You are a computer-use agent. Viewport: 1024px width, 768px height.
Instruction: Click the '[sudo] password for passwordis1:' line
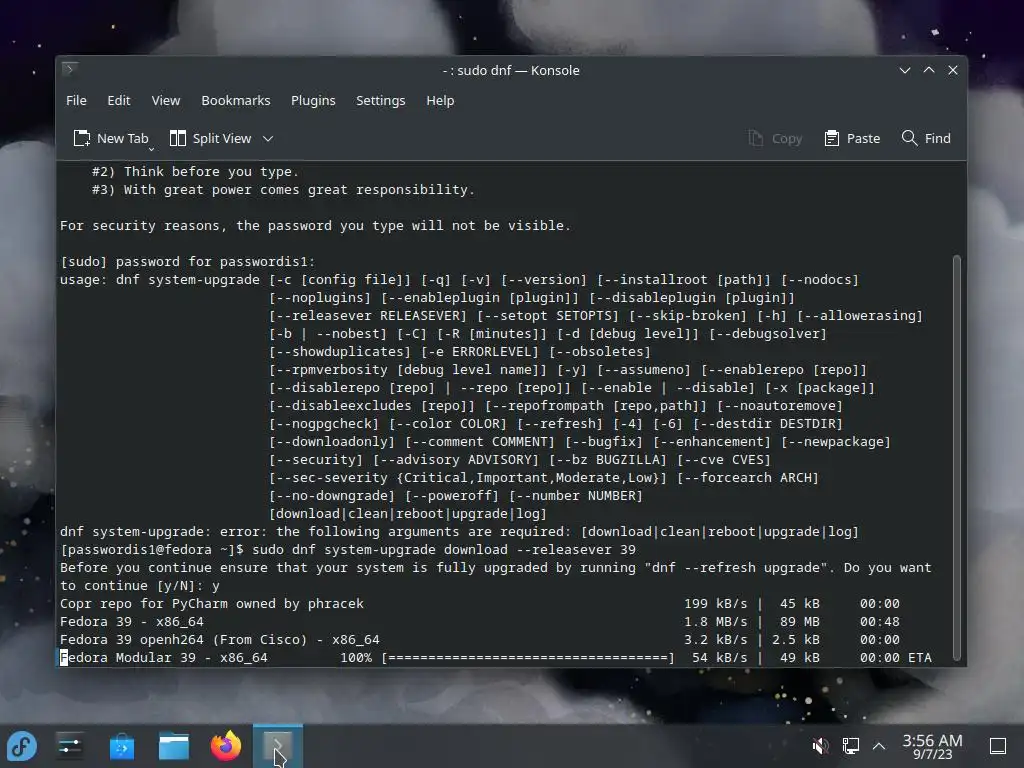187,261
